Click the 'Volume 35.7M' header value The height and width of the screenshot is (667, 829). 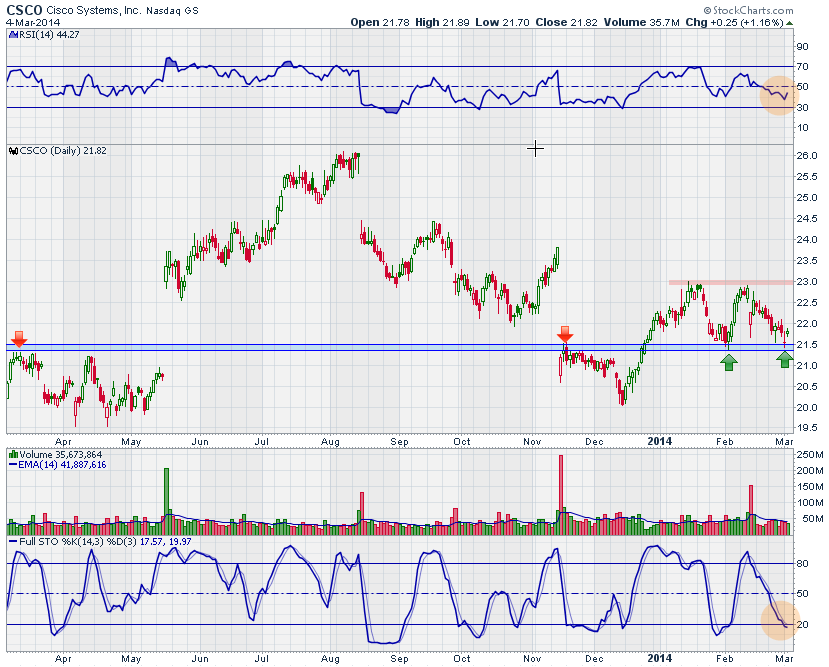641,22
